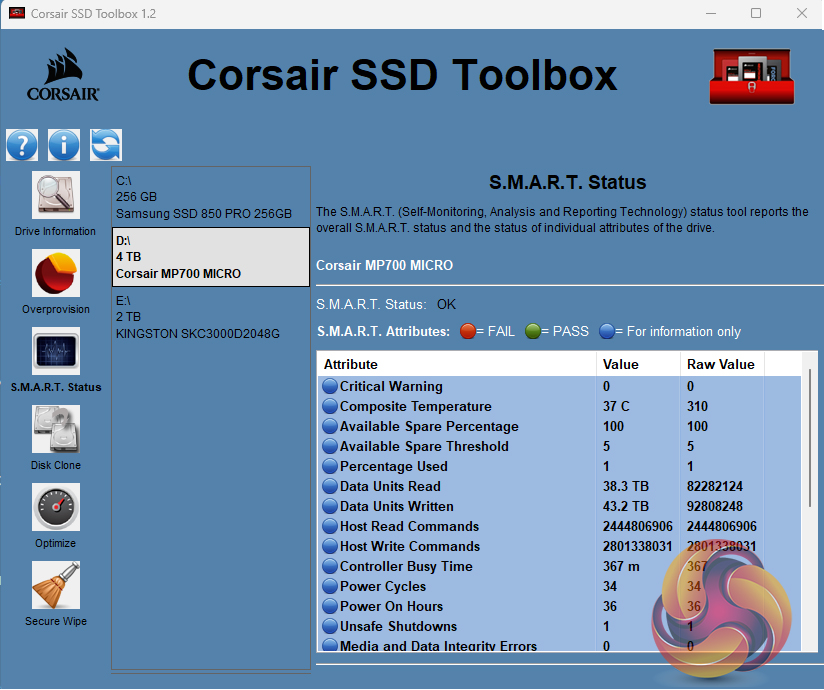Click the refresh drives icon
The image size is (824, 690).
[x=106, y=145]
